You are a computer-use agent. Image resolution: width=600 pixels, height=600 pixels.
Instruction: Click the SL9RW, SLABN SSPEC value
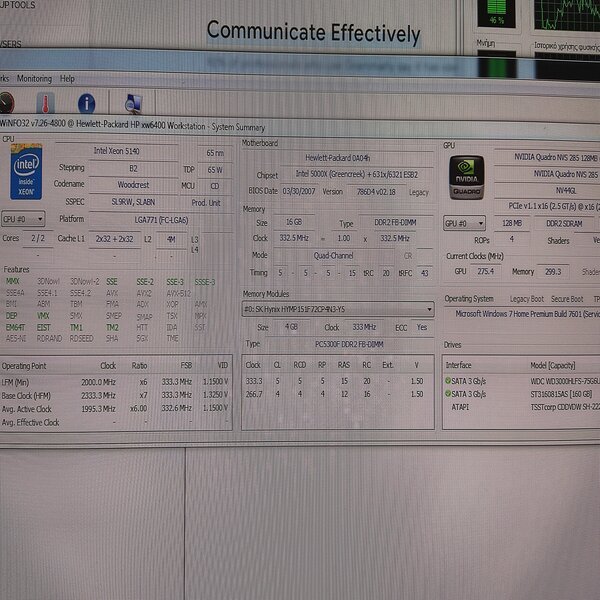(x=133, y=202)
